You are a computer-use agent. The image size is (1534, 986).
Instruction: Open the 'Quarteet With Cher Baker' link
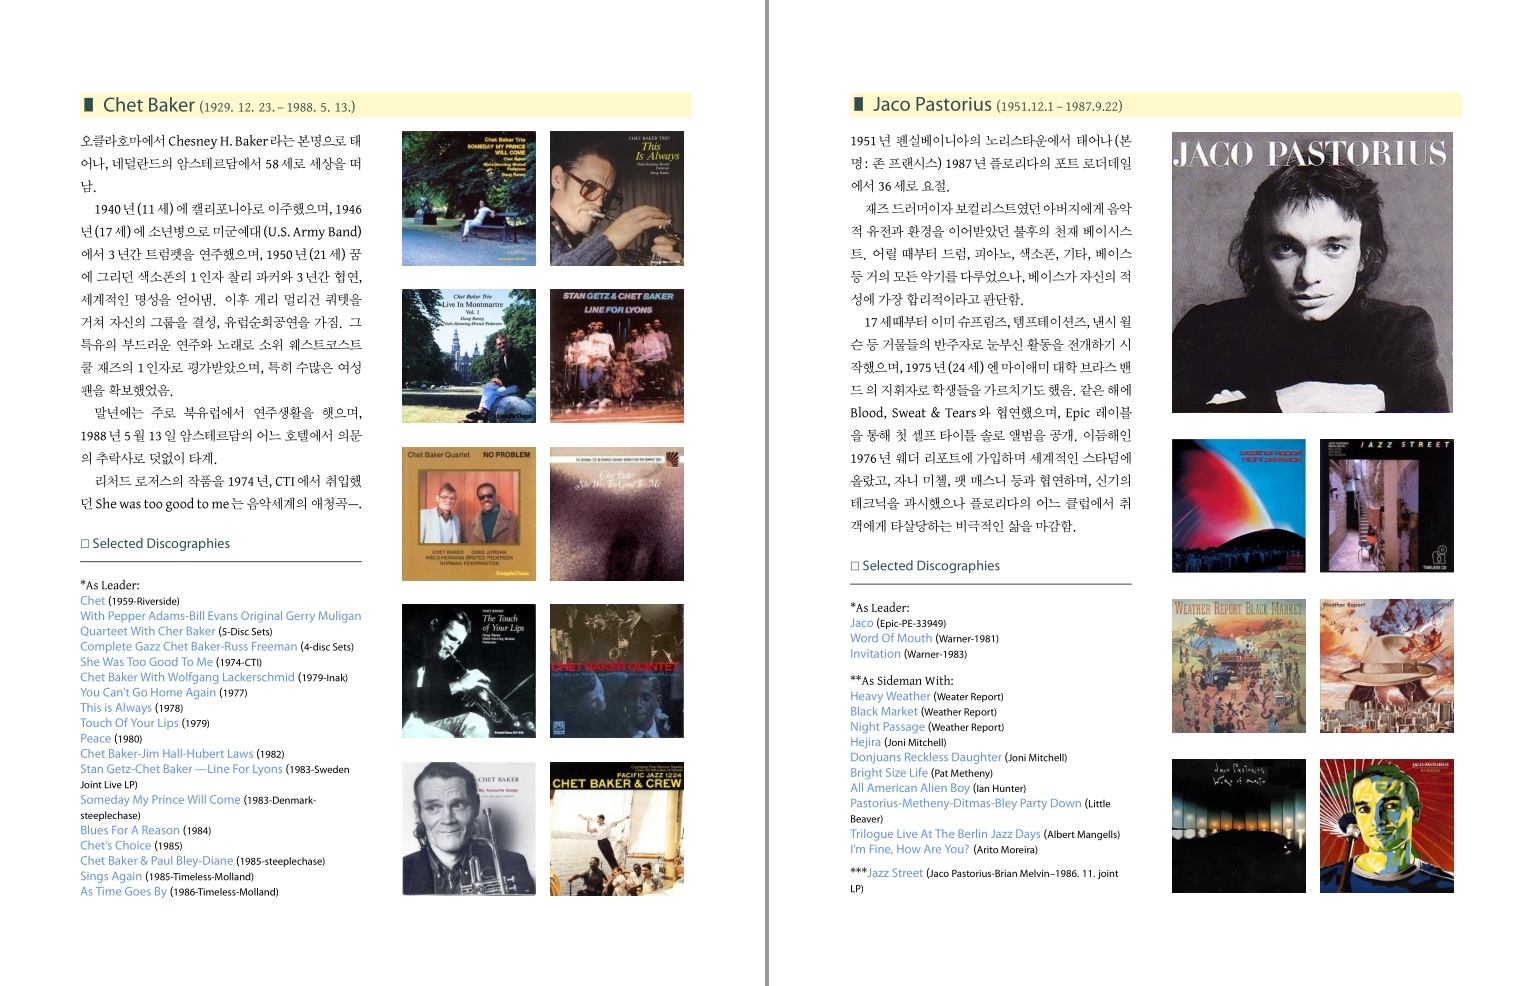[x=148, y=631]
